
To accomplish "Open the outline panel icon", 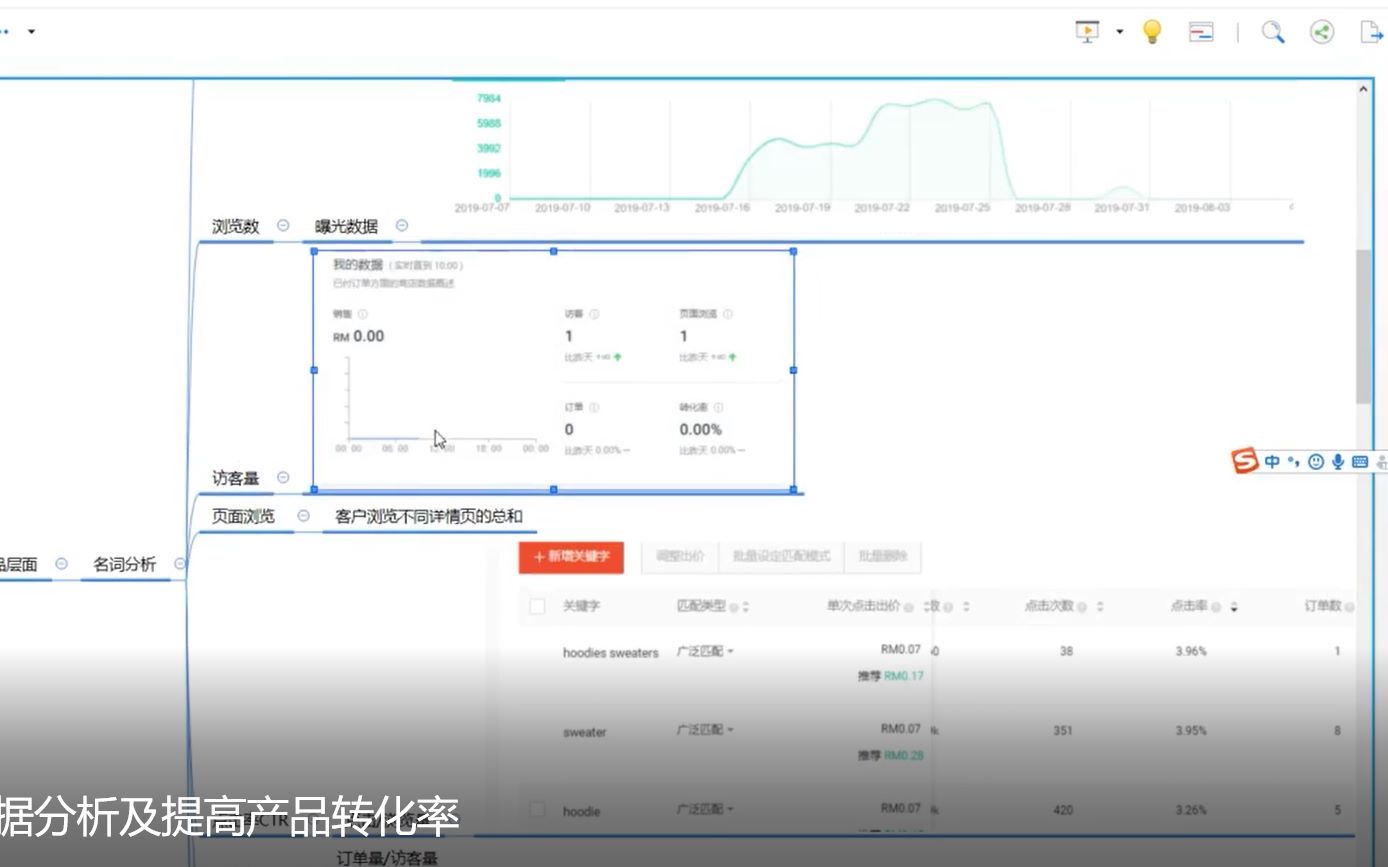I will click(1200, 31).
